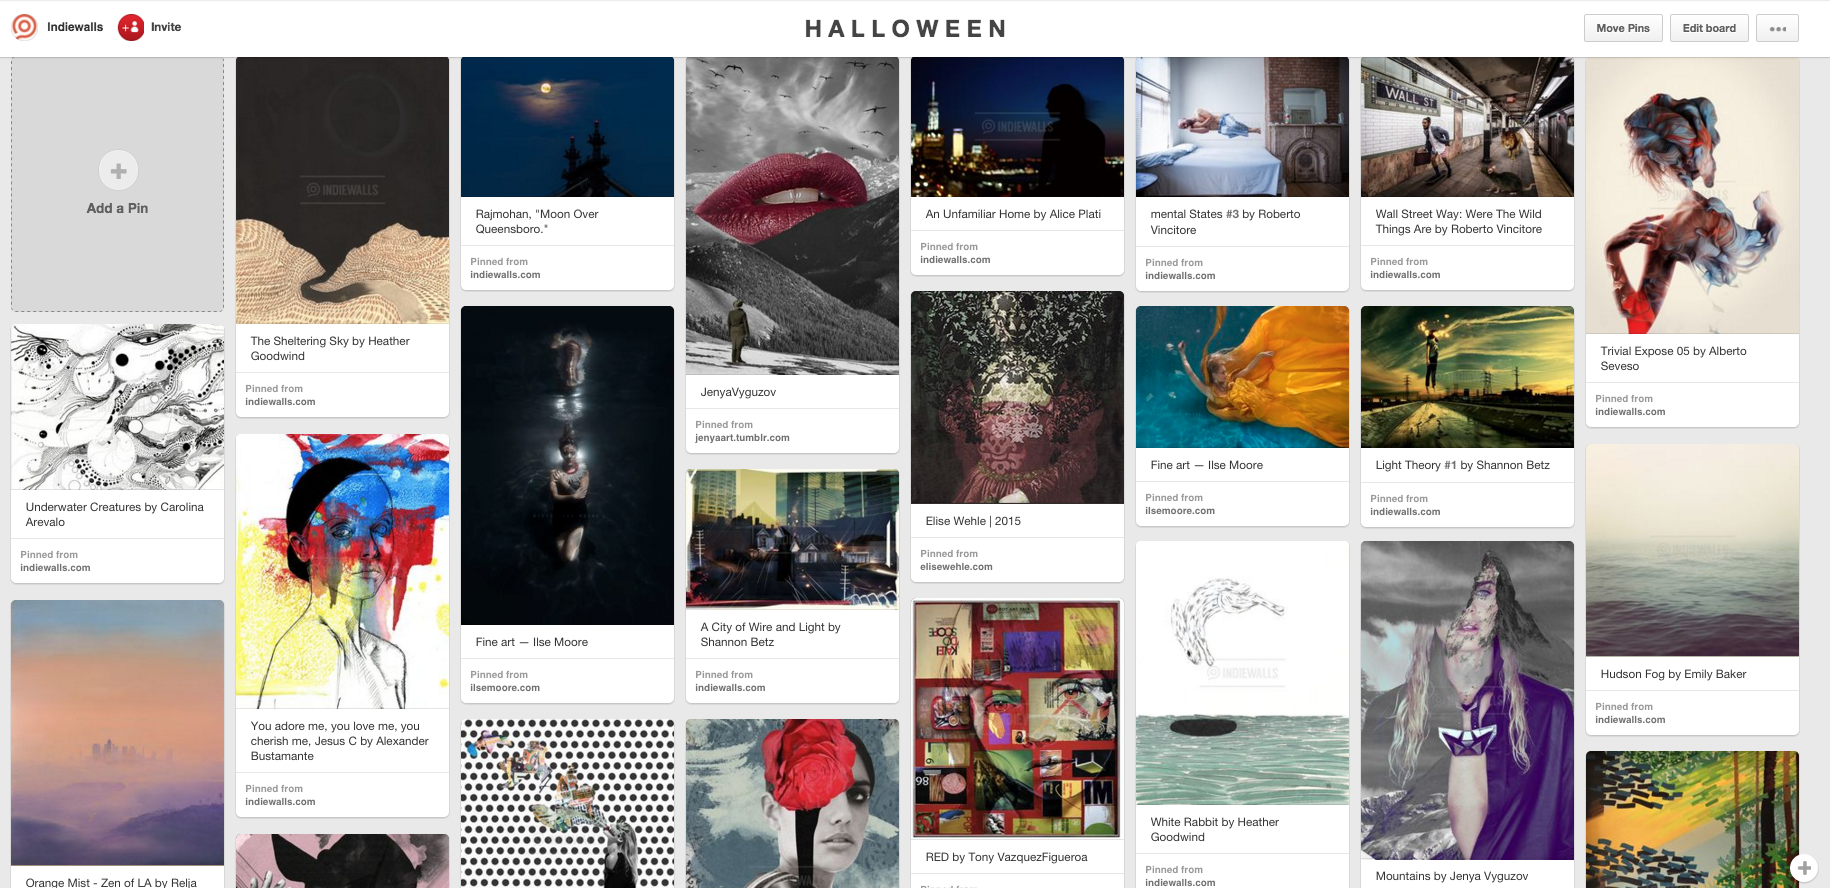Follow the elisewehle.com source link

956,567
